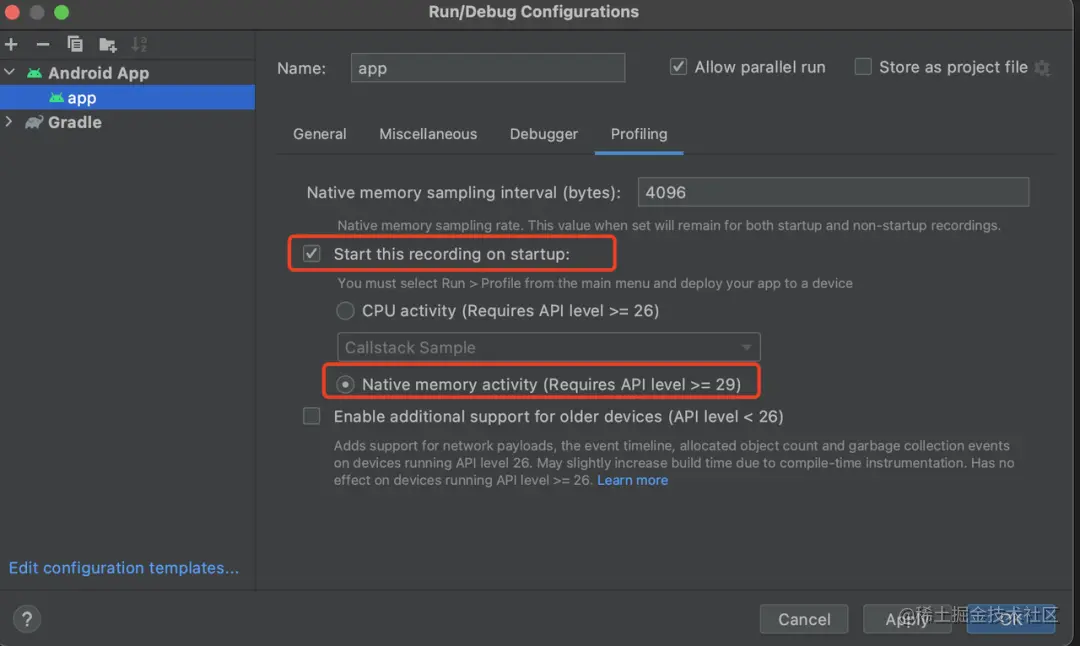Expand the Gradle tree node
The image size is (1080, 646).
(10, 122)
